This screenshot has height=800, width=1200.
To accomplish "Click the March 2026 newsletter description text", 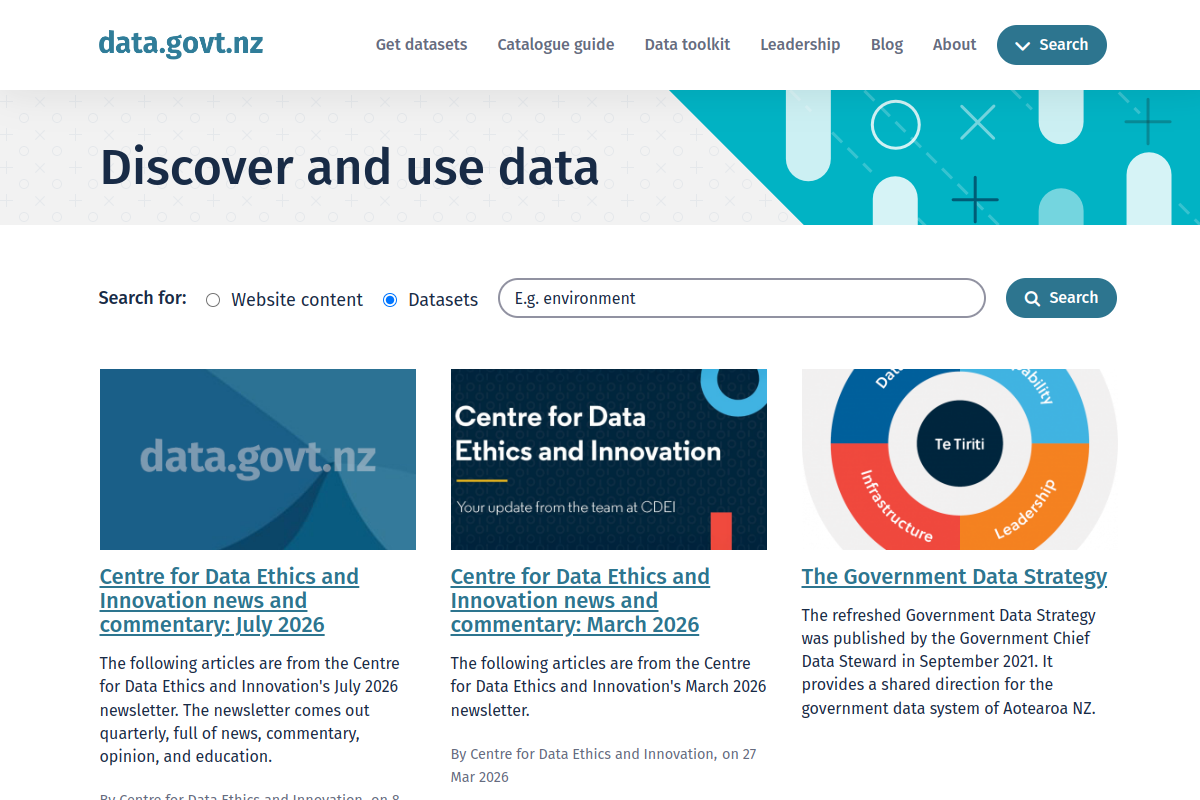I will coord(609,687).
